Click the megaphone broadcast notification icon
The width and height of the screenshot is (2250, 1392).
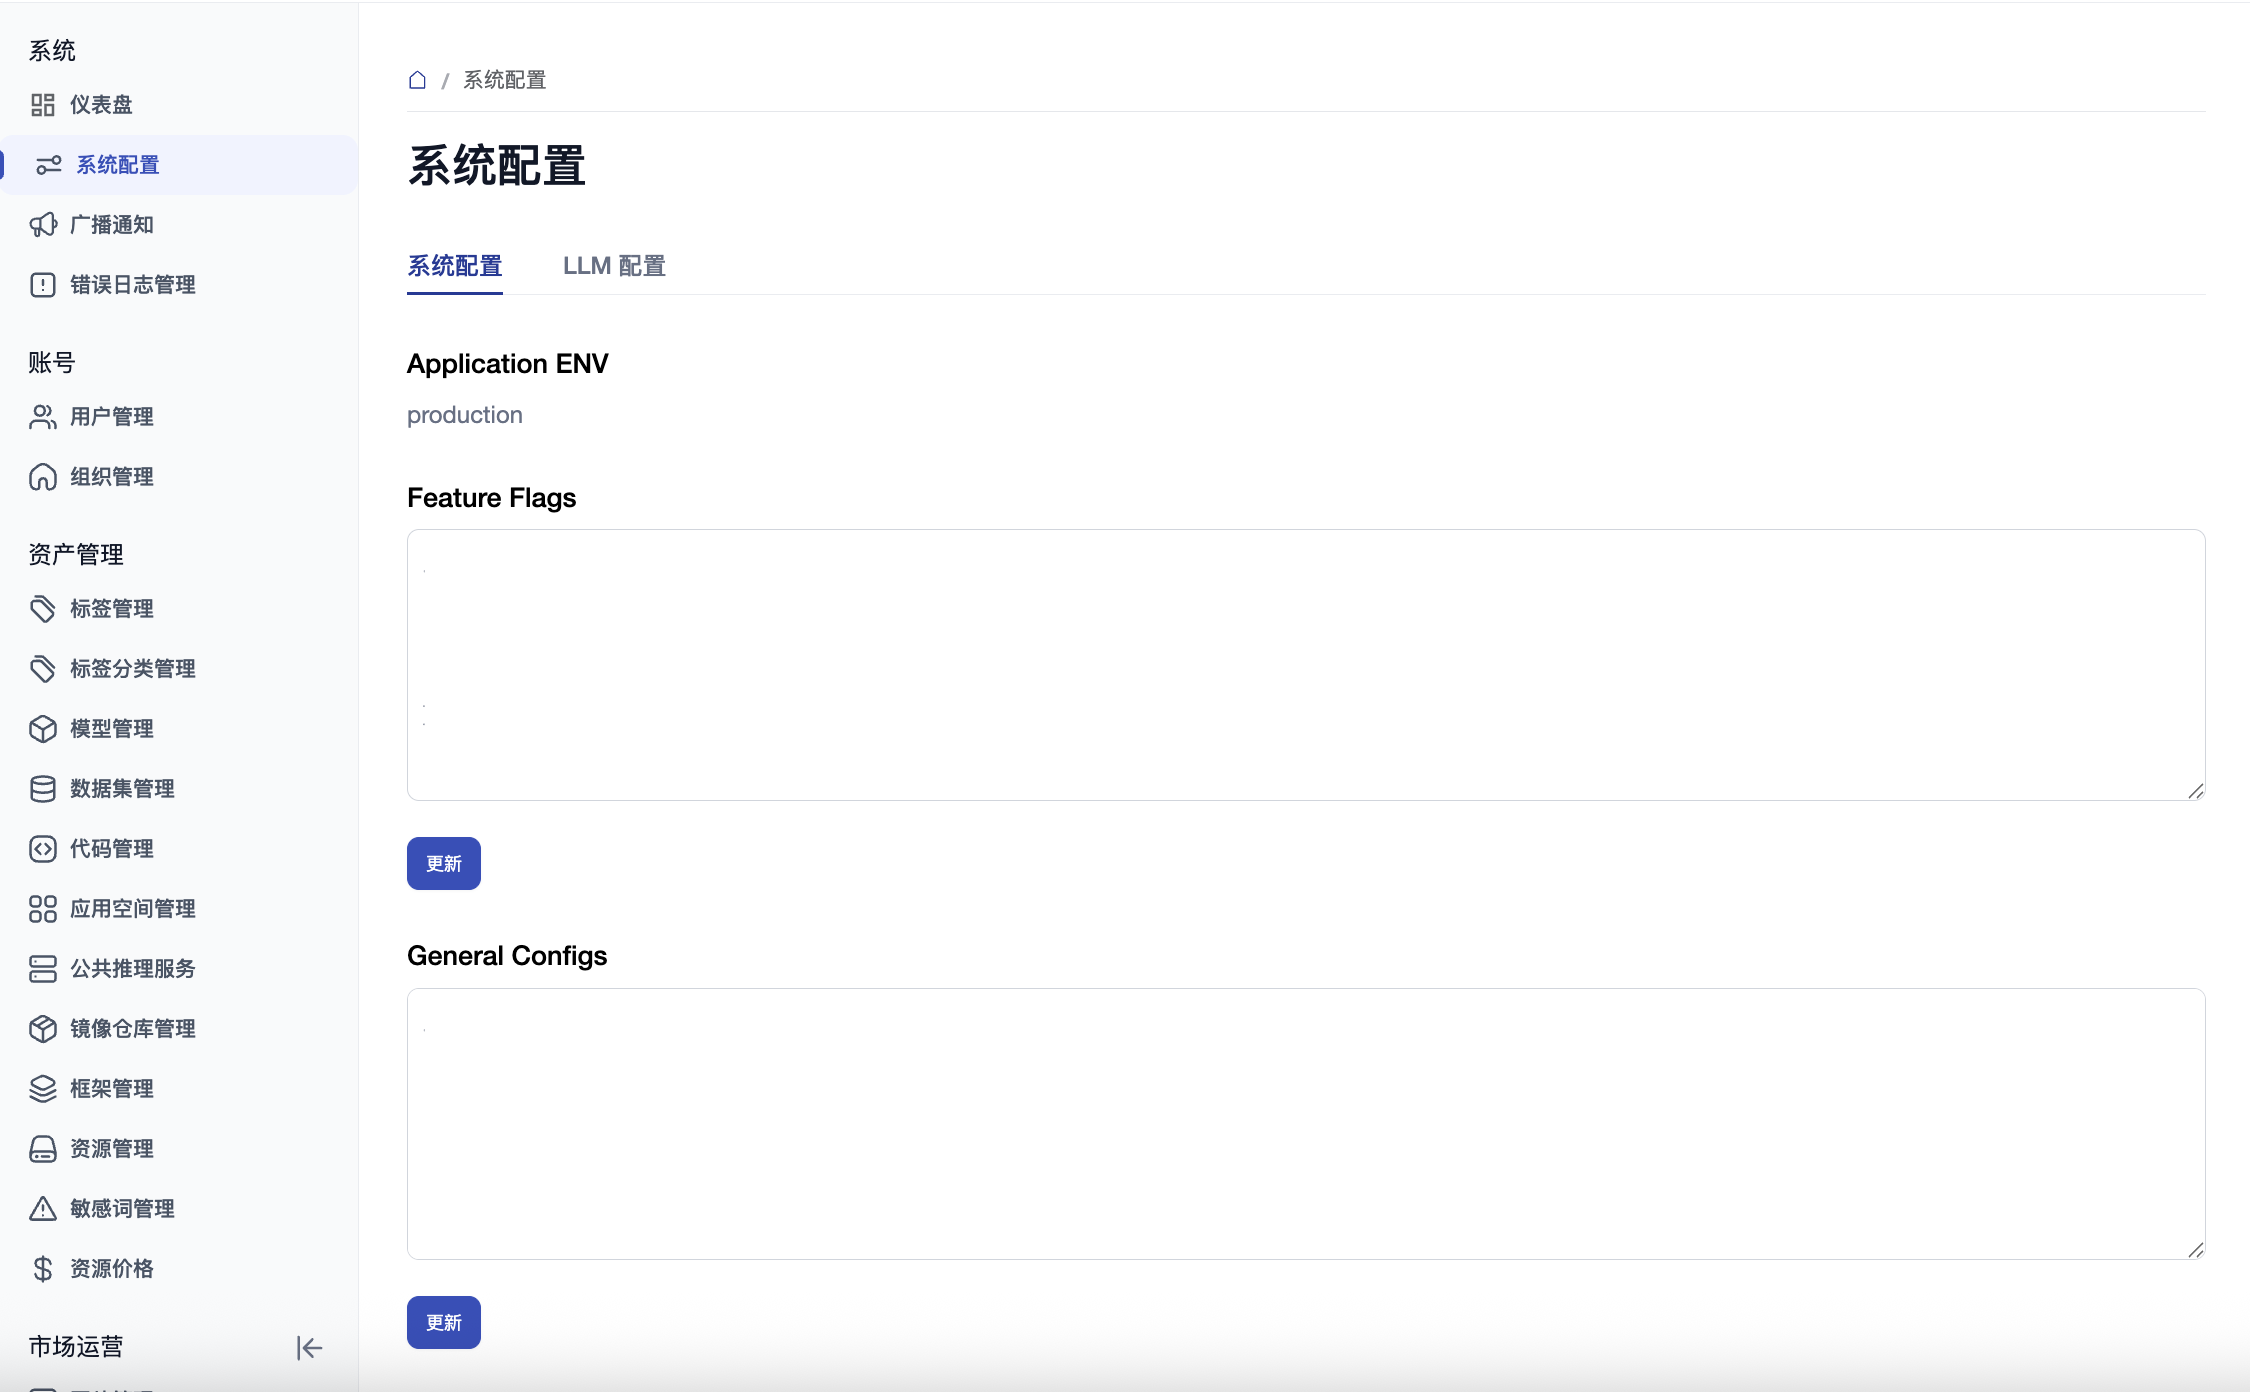(43, 225)
